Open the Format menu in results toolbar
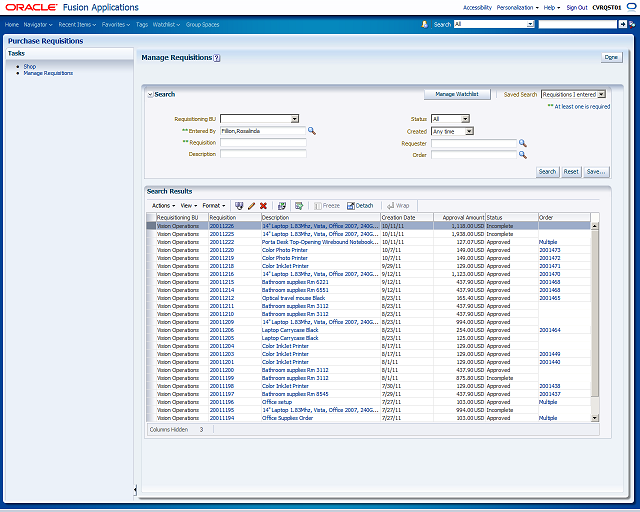 213,206
